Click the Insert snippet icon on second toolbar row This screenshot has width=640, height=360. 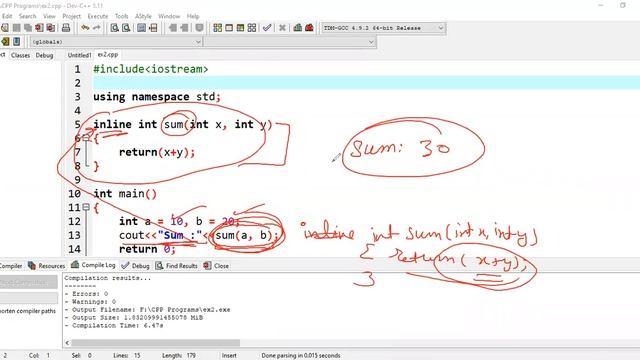coord(5,42)
